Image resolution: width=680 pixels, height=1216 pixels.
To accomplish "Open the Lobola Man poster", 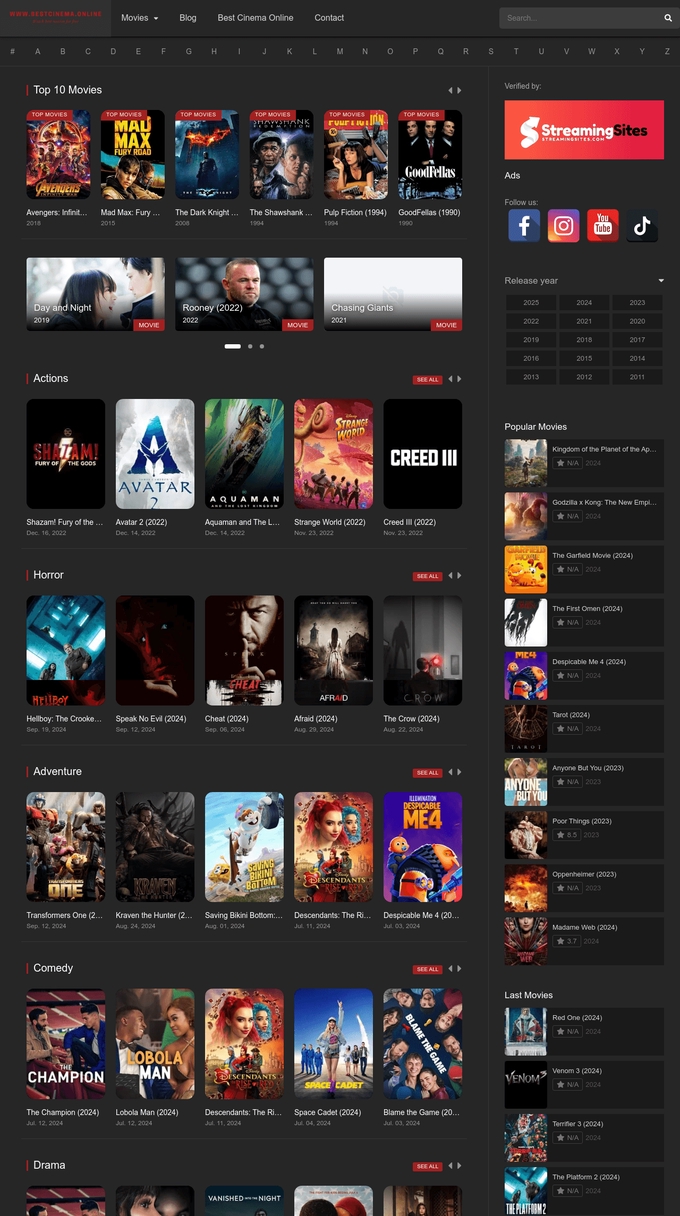I will [155, 1044].
